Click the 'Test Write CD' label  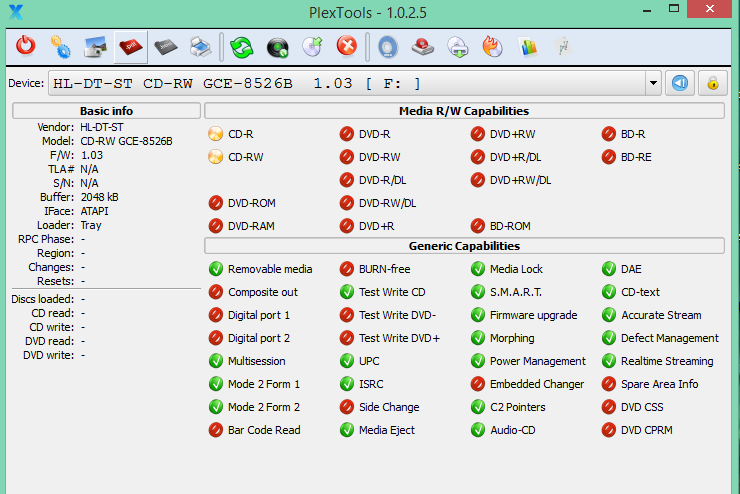[392, 292]
